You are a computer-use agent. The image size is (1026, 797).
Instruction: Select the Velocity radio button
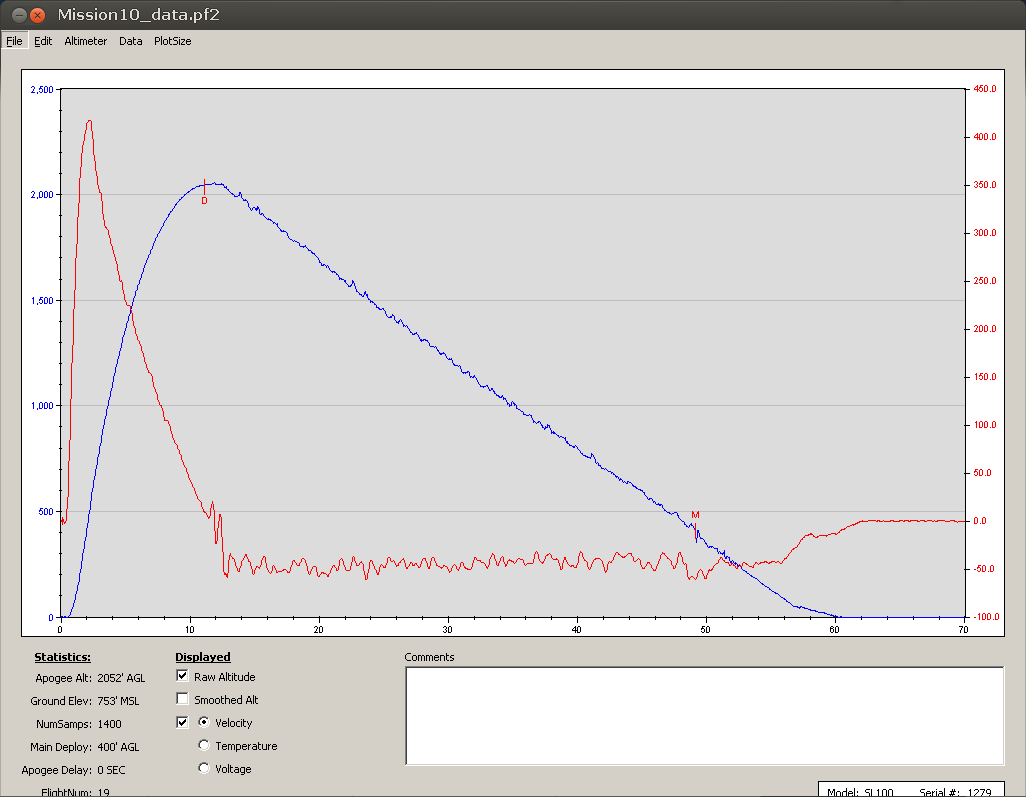pyautogui.click(x=204, y=722)
